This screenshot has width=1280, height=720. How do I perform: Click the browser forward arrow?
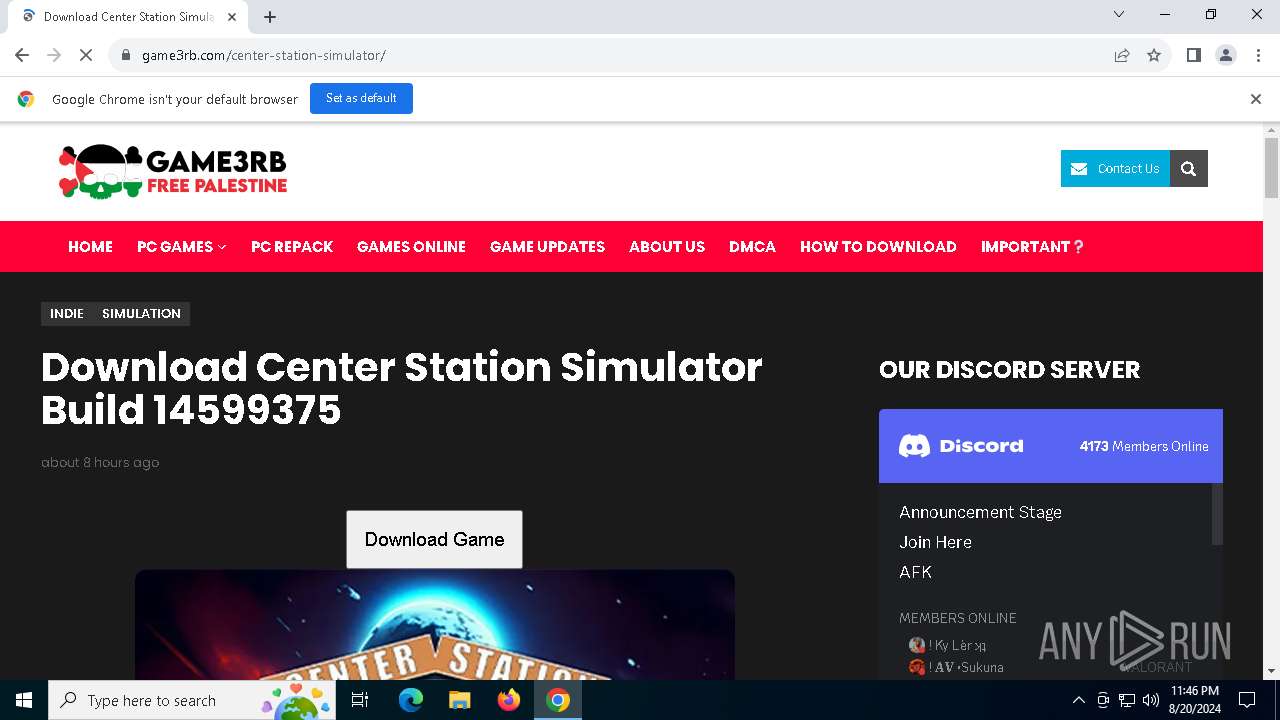pos(54,55)
